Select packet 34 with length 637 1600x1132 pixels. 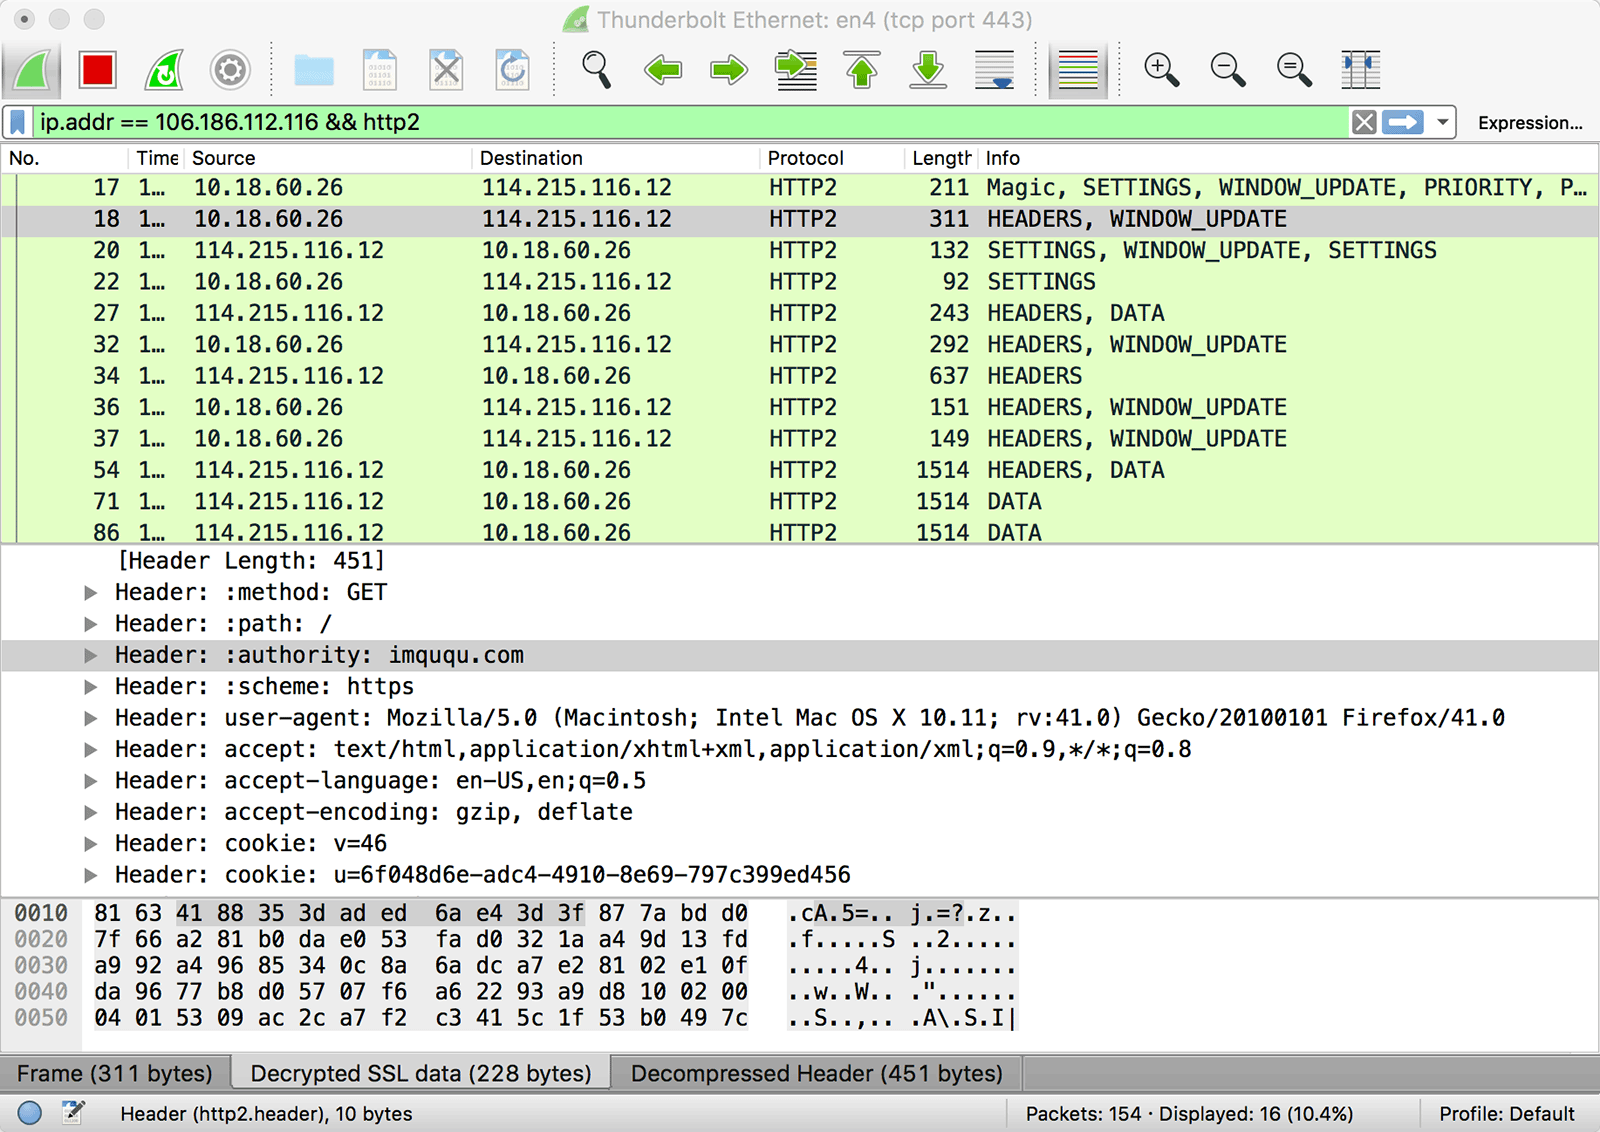pos(800,377)
